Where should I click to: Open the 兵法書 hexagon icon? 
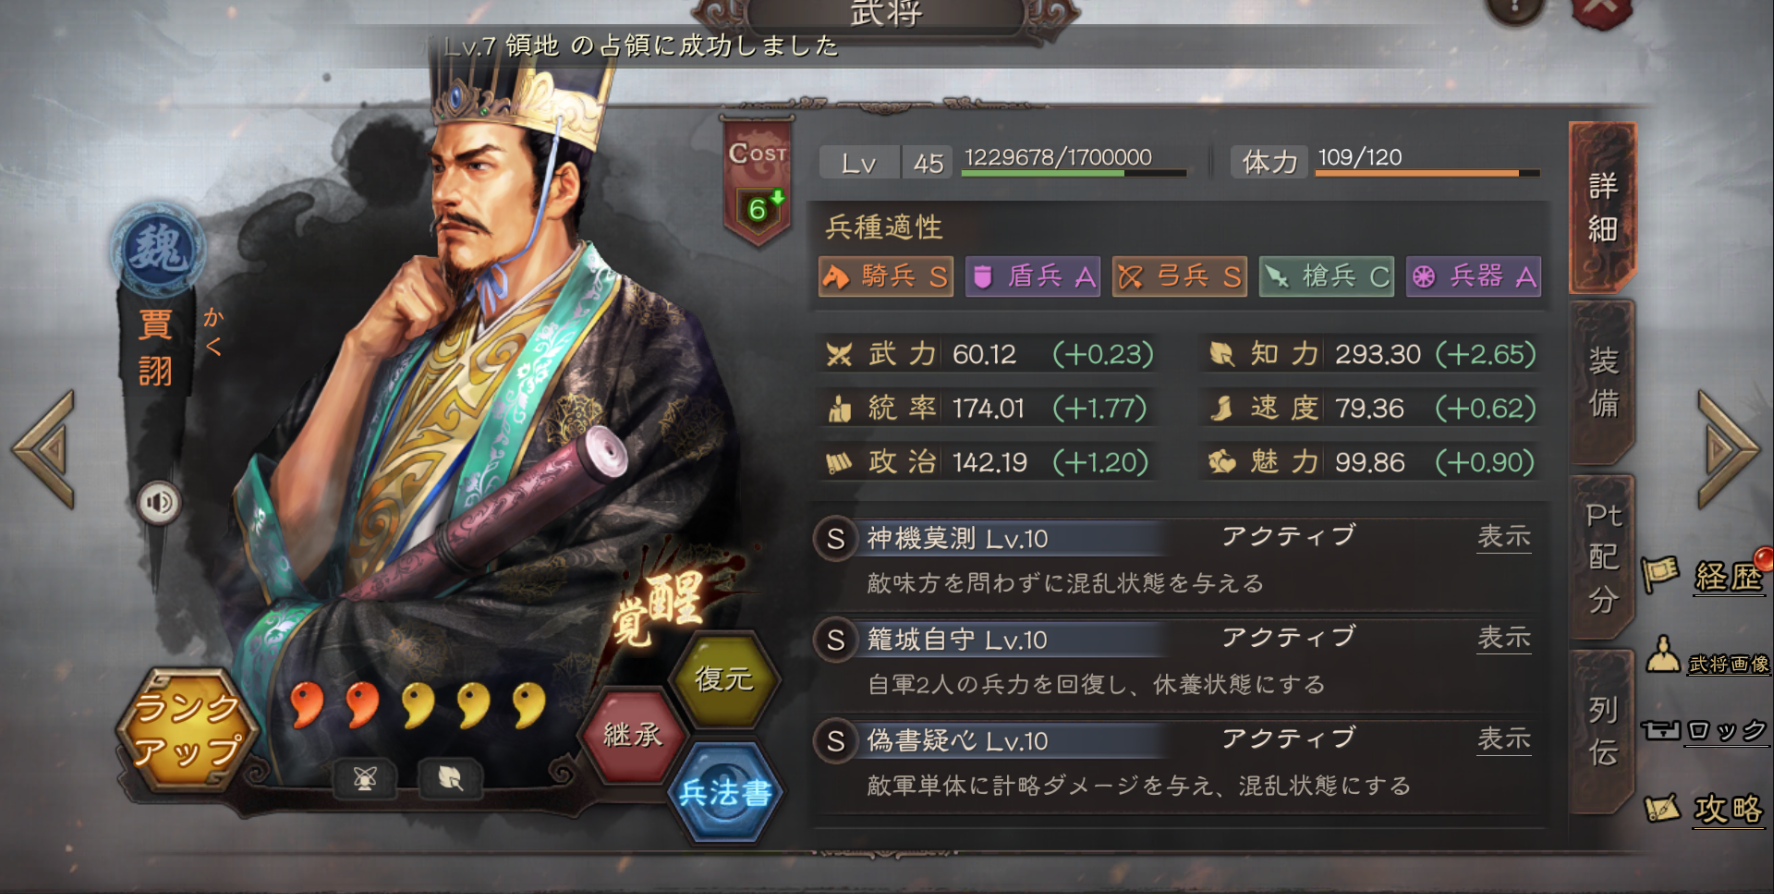(x=725, y=792)
